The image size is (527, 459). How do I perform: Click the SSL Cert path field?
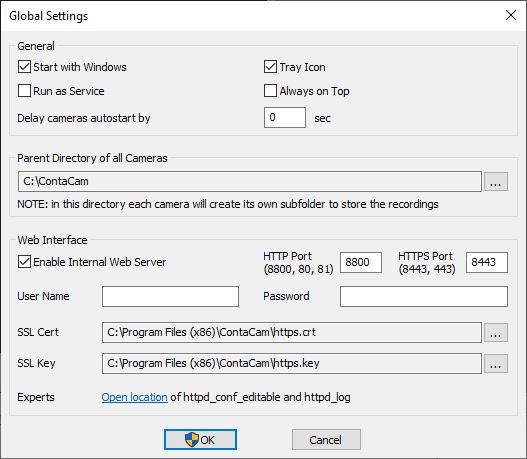pyautogui.click(x=292, y=333)
